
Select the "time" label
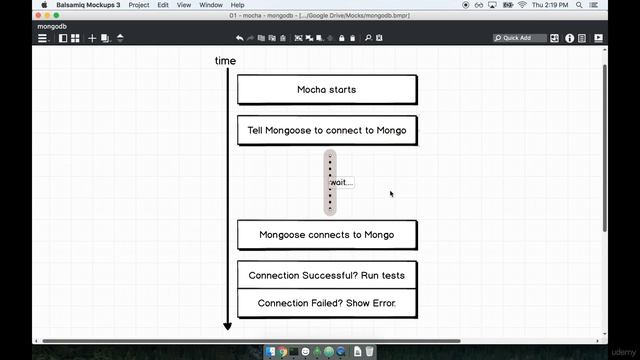click(225, 61)
